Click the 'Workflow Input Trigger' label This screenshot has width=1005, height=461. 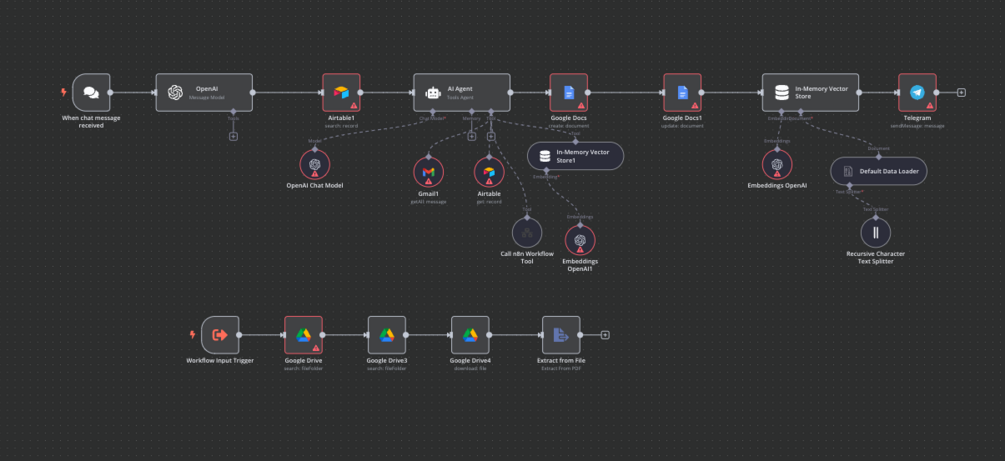pos(220,360)
